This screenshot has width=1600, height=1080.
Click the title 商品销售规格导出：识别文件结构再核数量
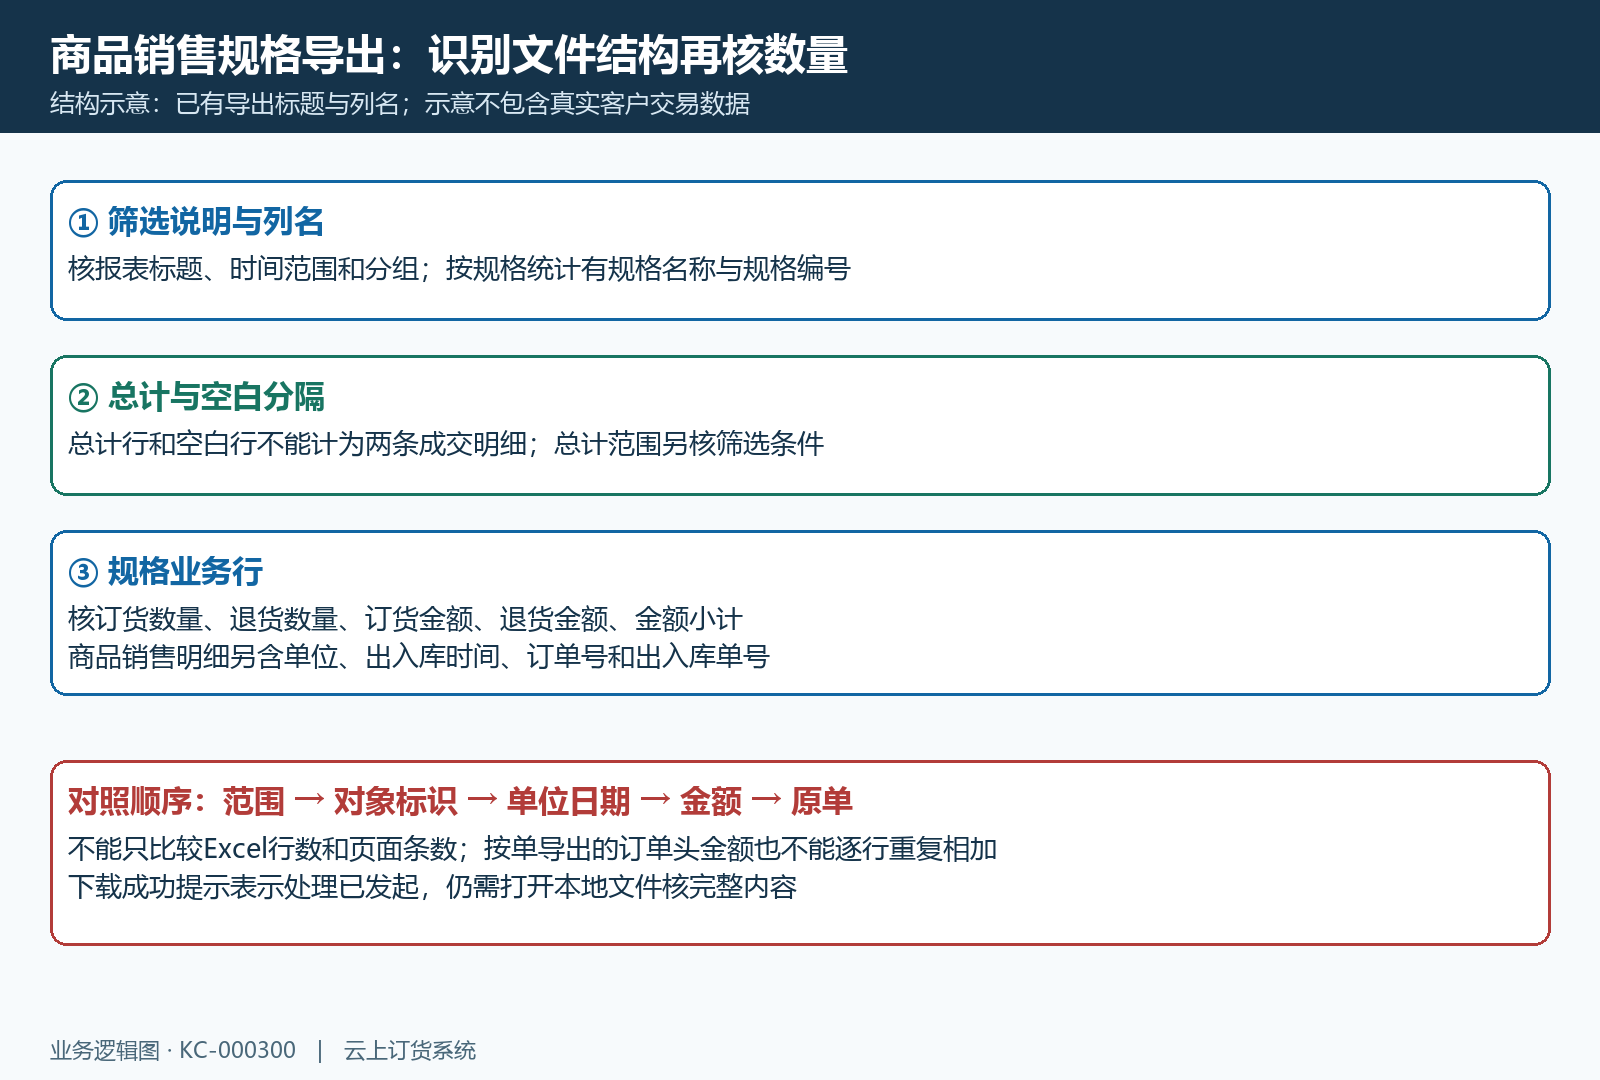click(449, 55)
